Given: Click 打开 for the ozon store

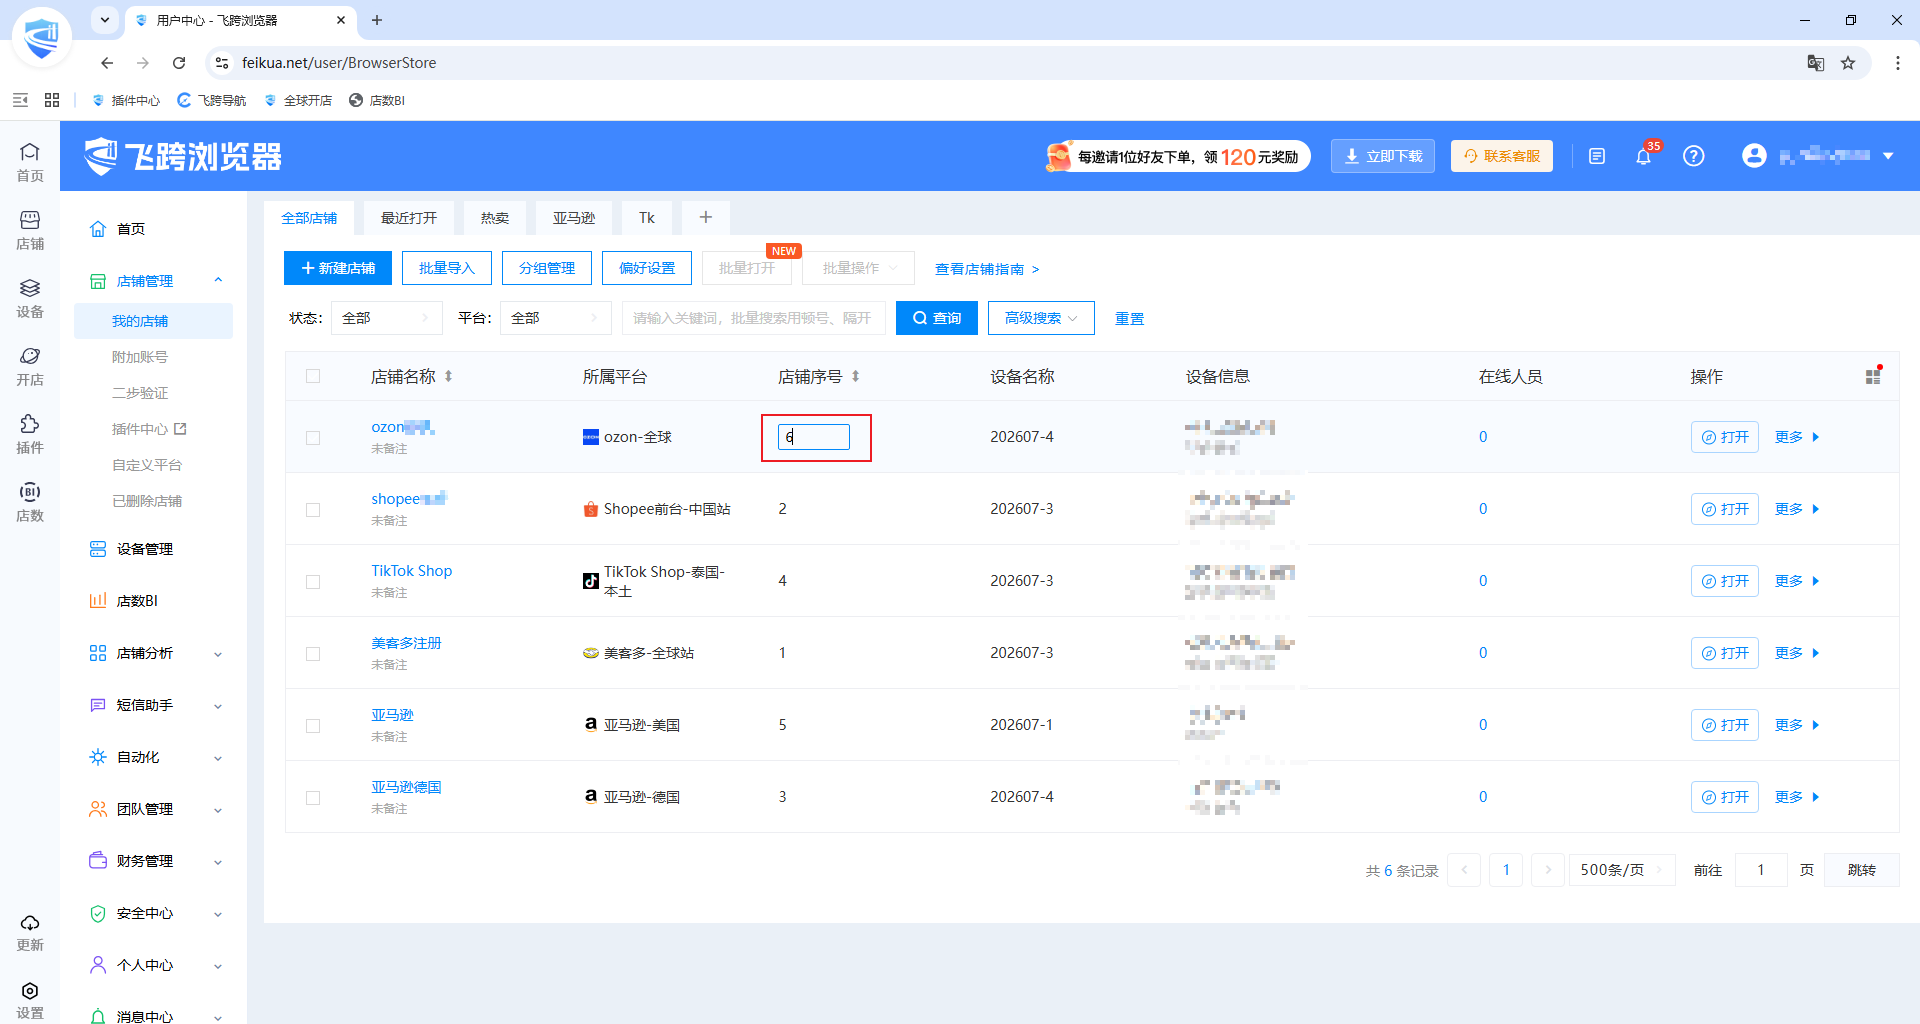Looking at the screenshot, I should (x=1725, y=437).
